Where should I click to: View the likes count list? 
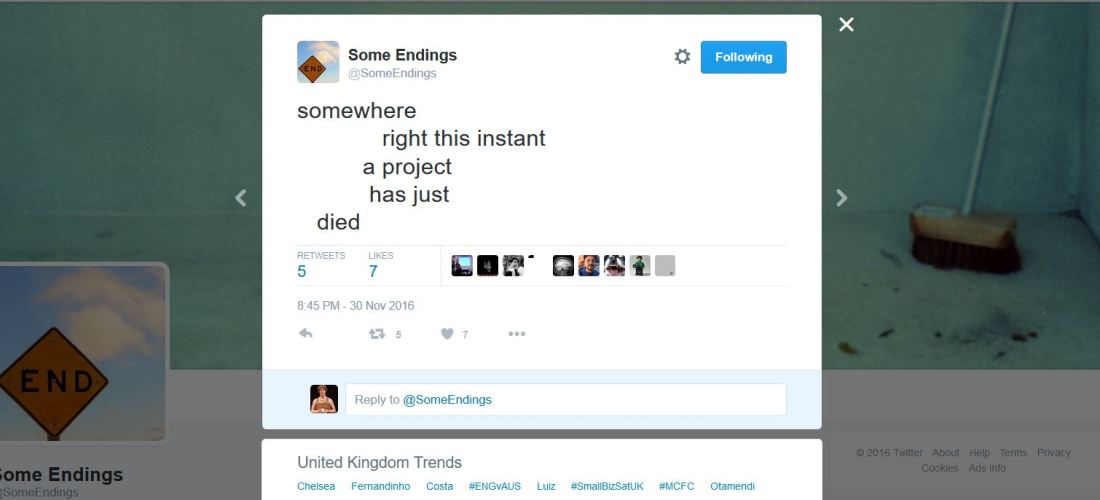coord(373,271)
